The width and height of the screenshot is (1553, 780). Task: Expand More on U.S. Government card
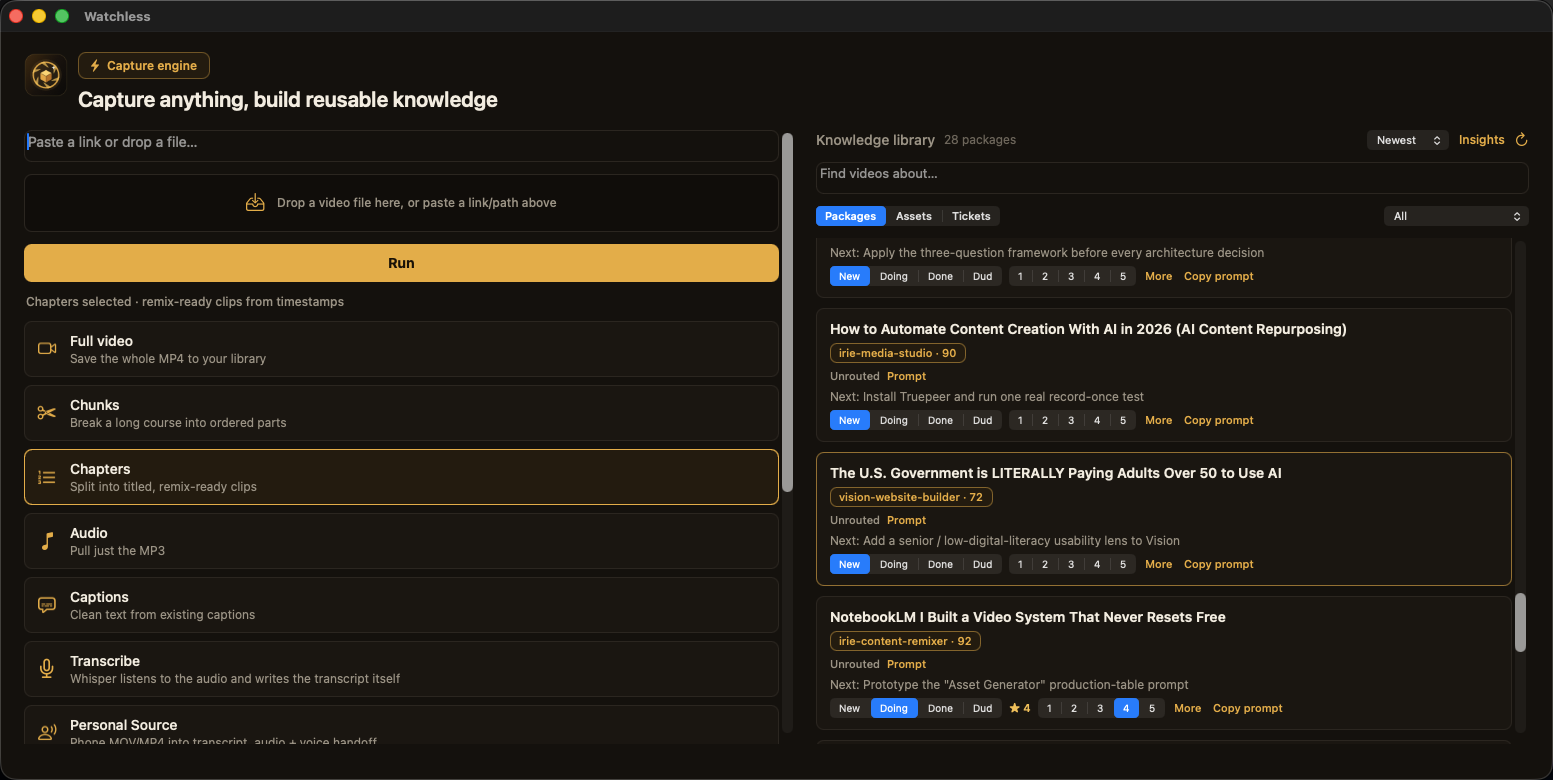(x=1159, y=564)
